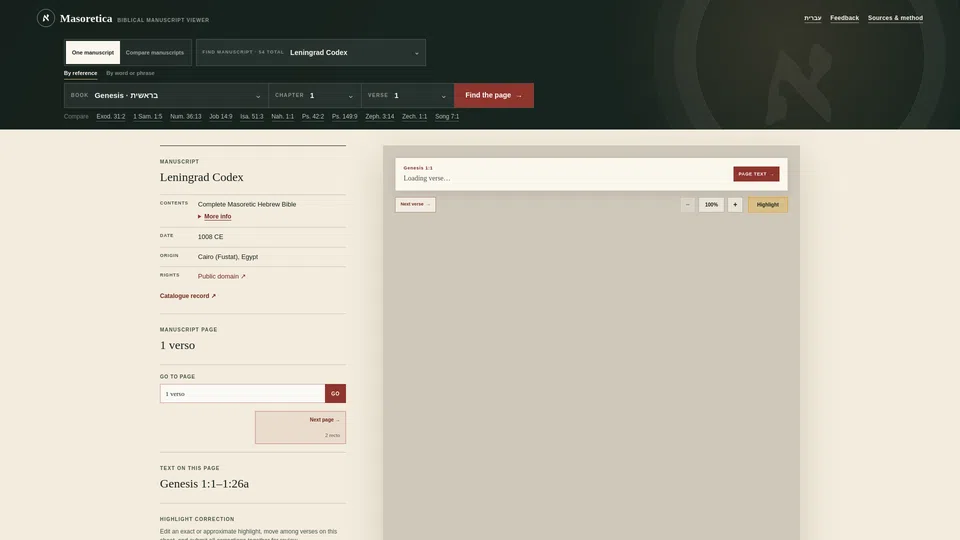
Task: Compare verse Num. 36:13
Action: click(186, 116)
